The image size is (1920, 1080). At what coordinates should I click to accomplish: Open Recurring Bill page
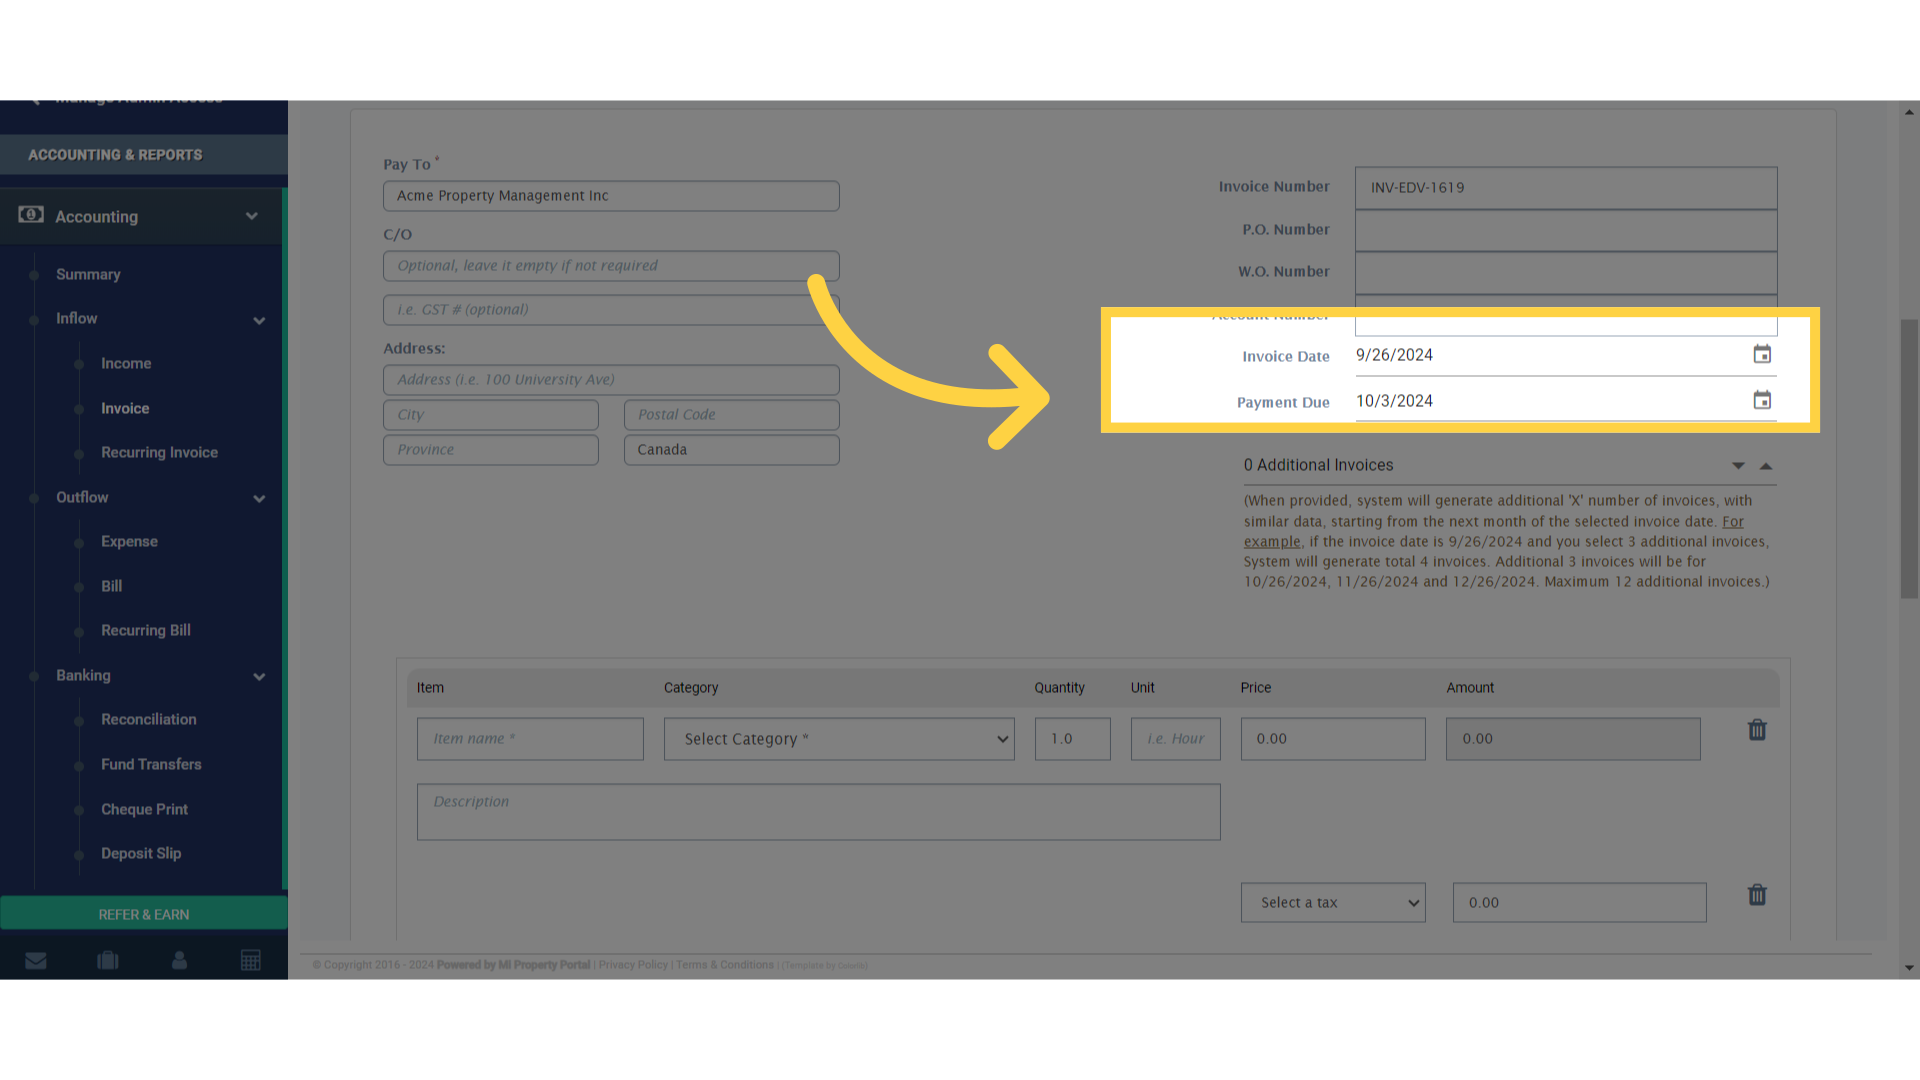[146, 631]
